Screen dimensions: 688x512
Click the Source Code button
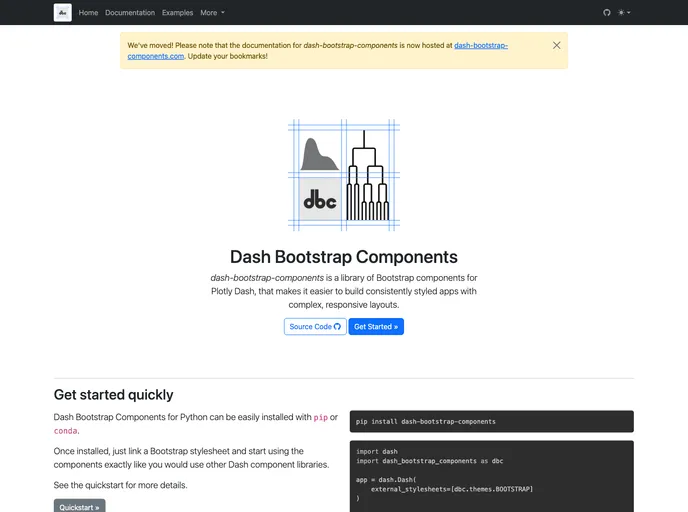315,326
